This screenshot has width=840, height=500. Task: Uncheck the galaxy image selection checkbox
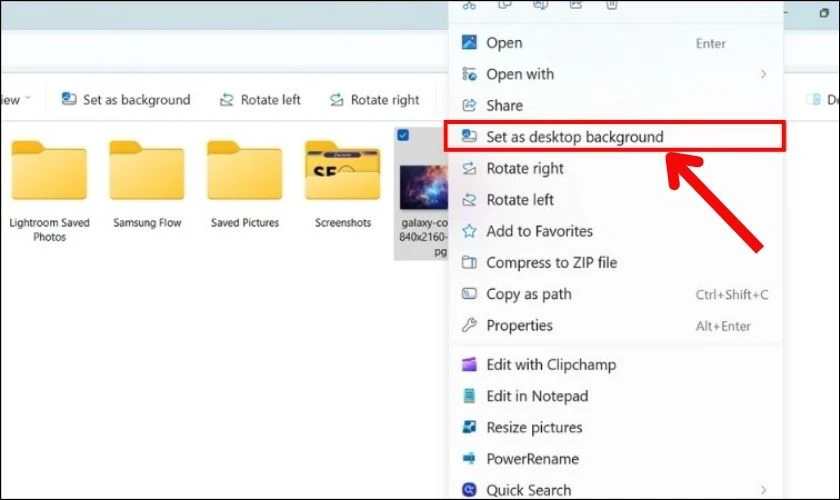coord(403,135)
